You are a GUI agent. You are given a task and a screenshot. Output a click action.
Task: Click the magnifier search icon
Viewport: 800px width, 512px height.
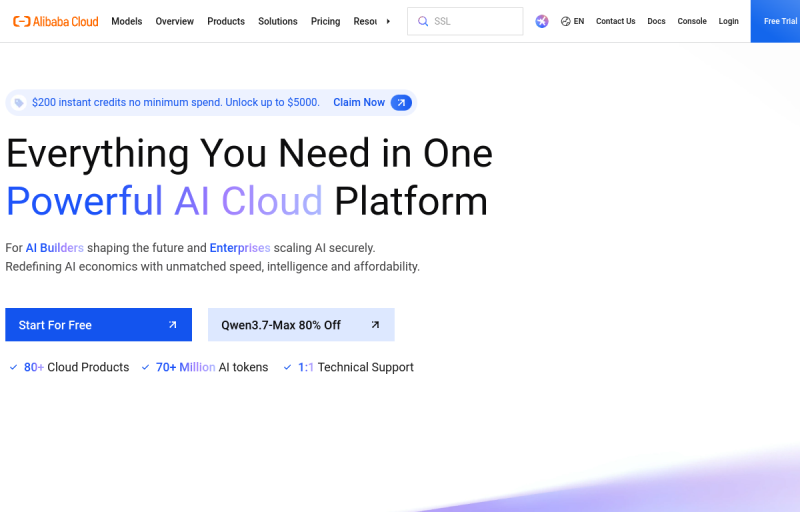click(x=423, y=21)
